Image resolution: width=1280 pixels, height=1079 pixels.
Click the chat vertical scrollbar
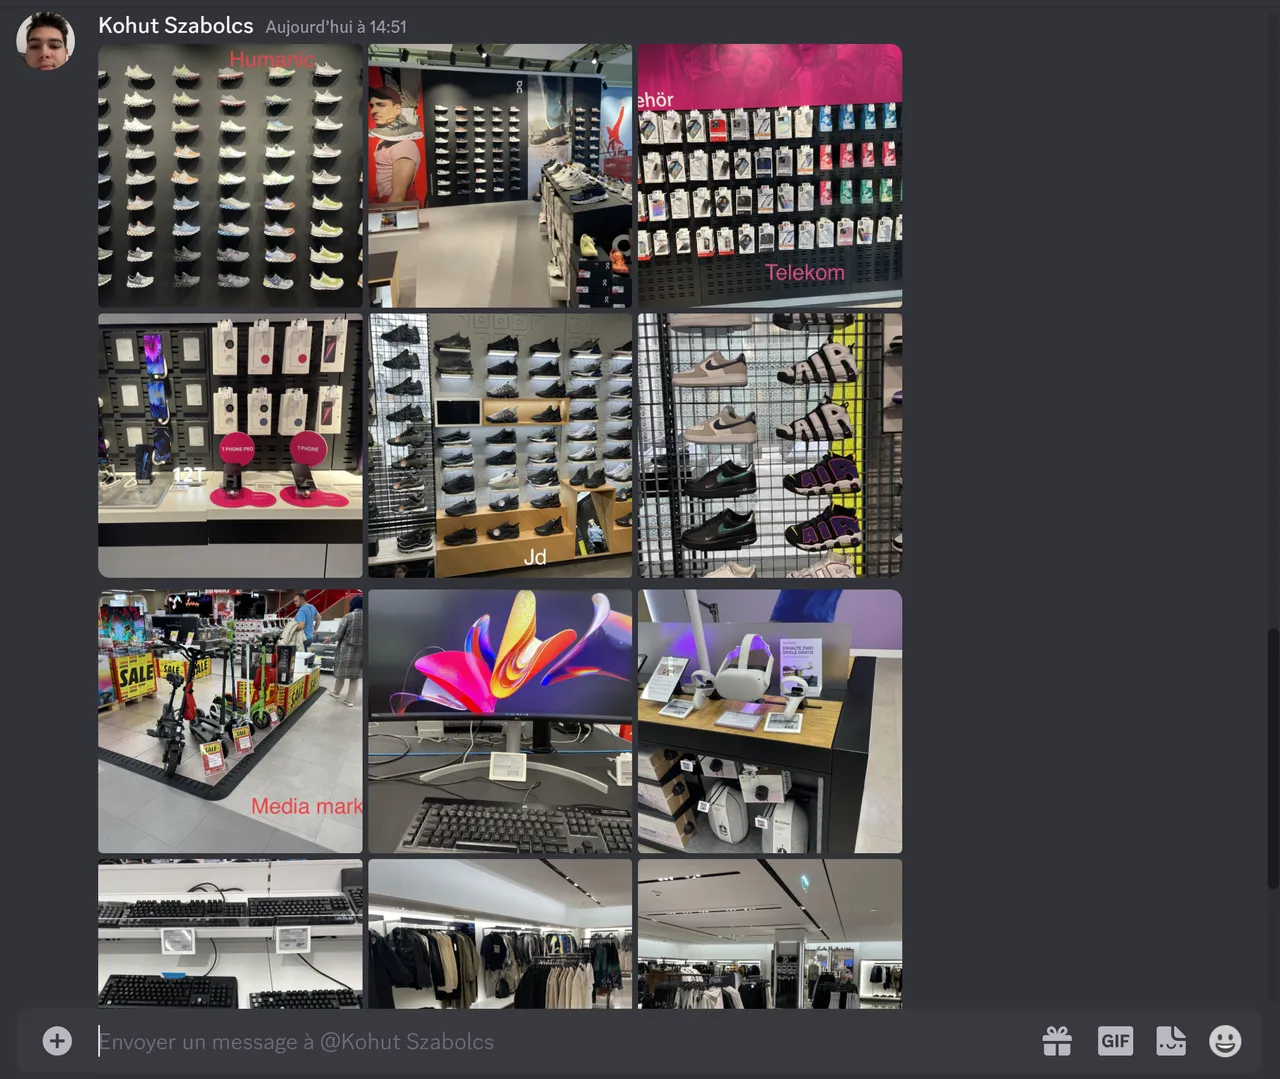point(1272,758)
